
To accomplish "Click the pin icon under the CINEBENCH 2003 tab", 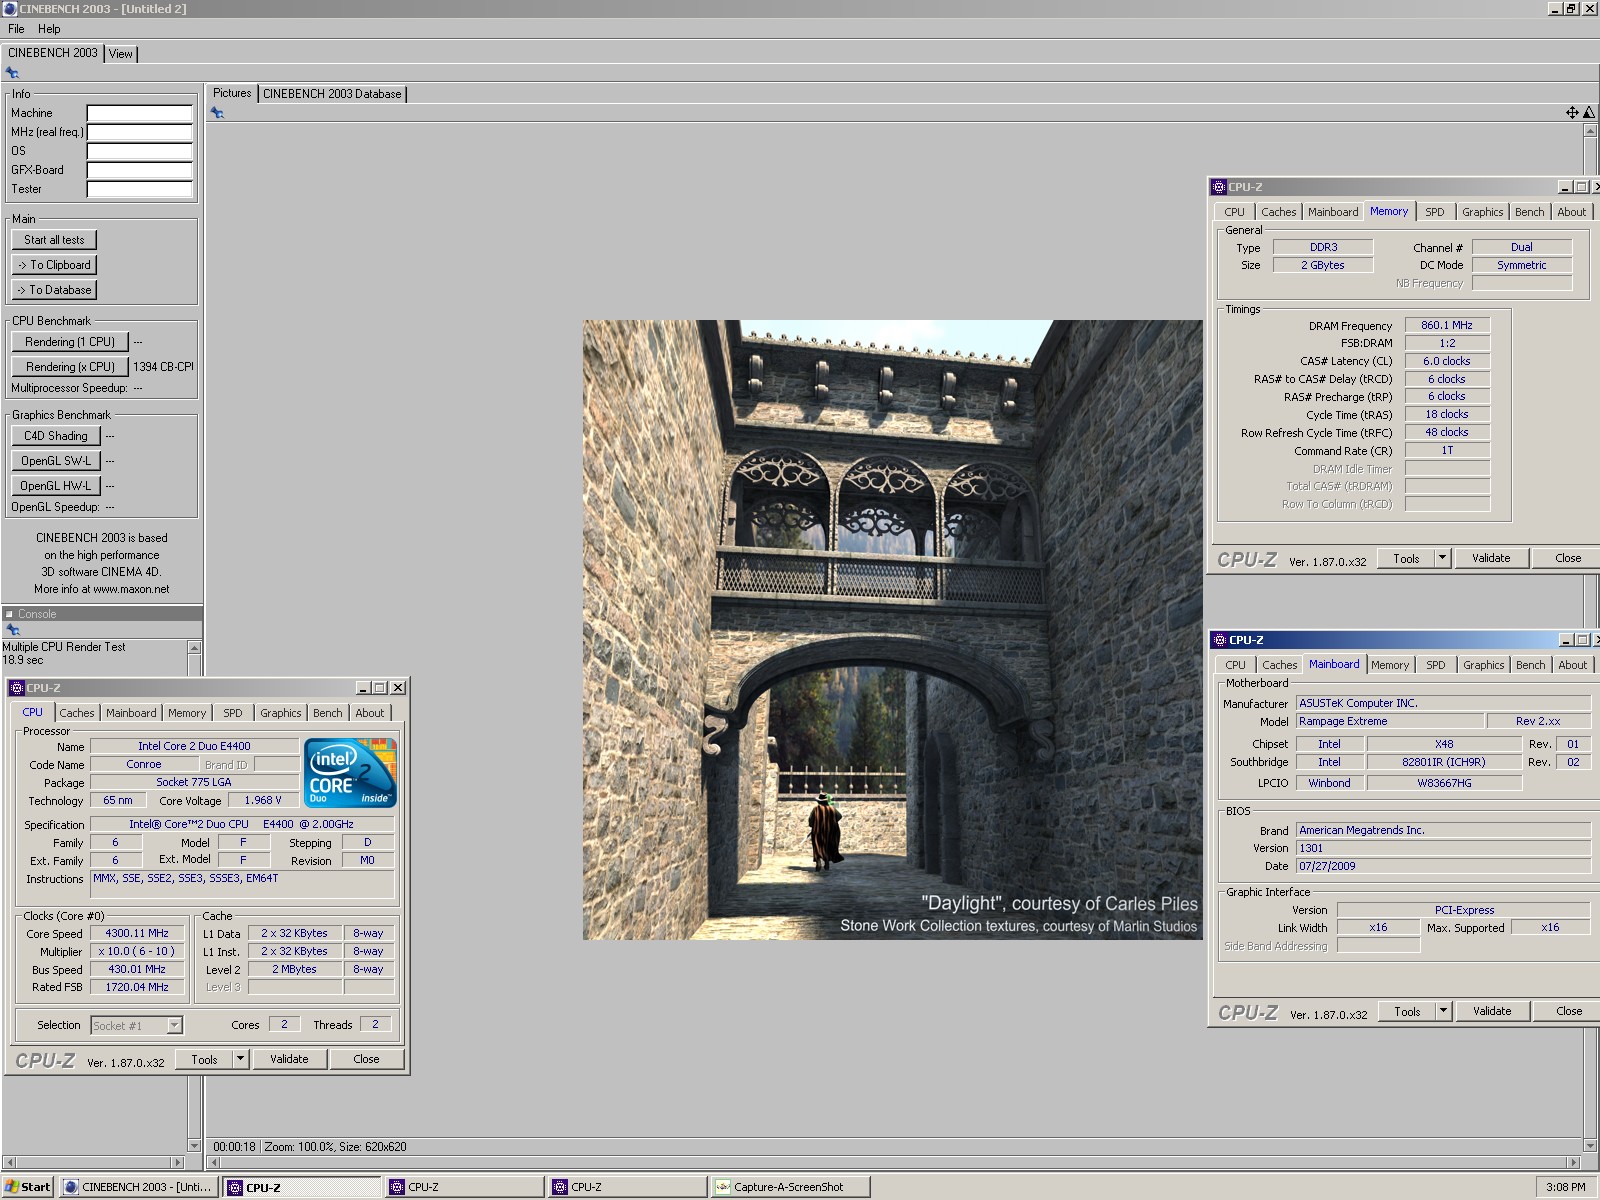I will point(12,73).
